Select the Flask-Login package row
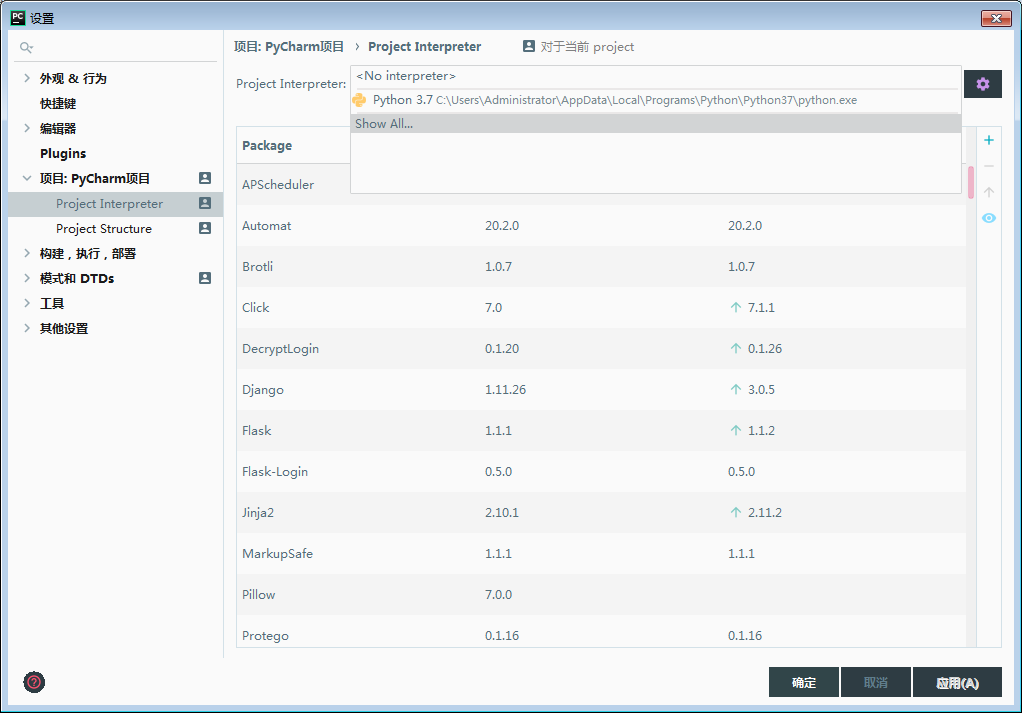The image size is (1022, 713). (x=601, y=472)
